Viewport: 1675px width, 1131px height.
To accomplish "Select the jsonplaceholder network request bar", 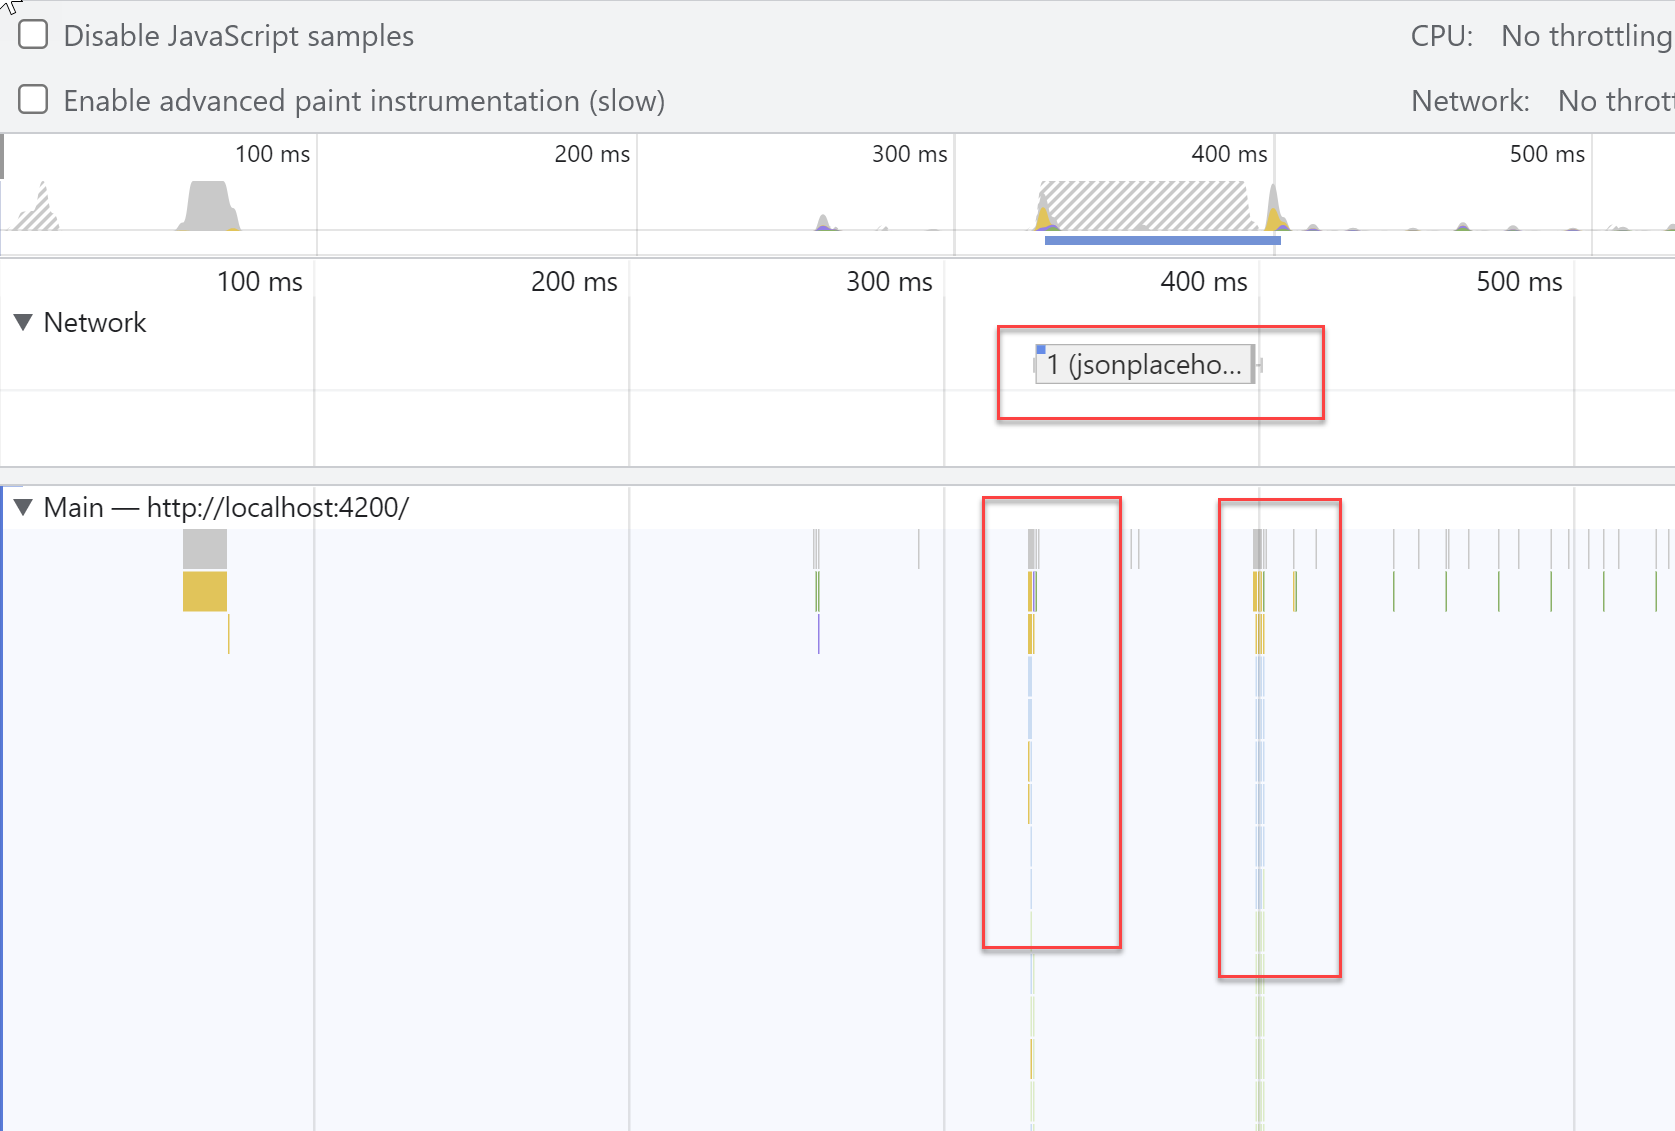I will tap(1144, 365).
